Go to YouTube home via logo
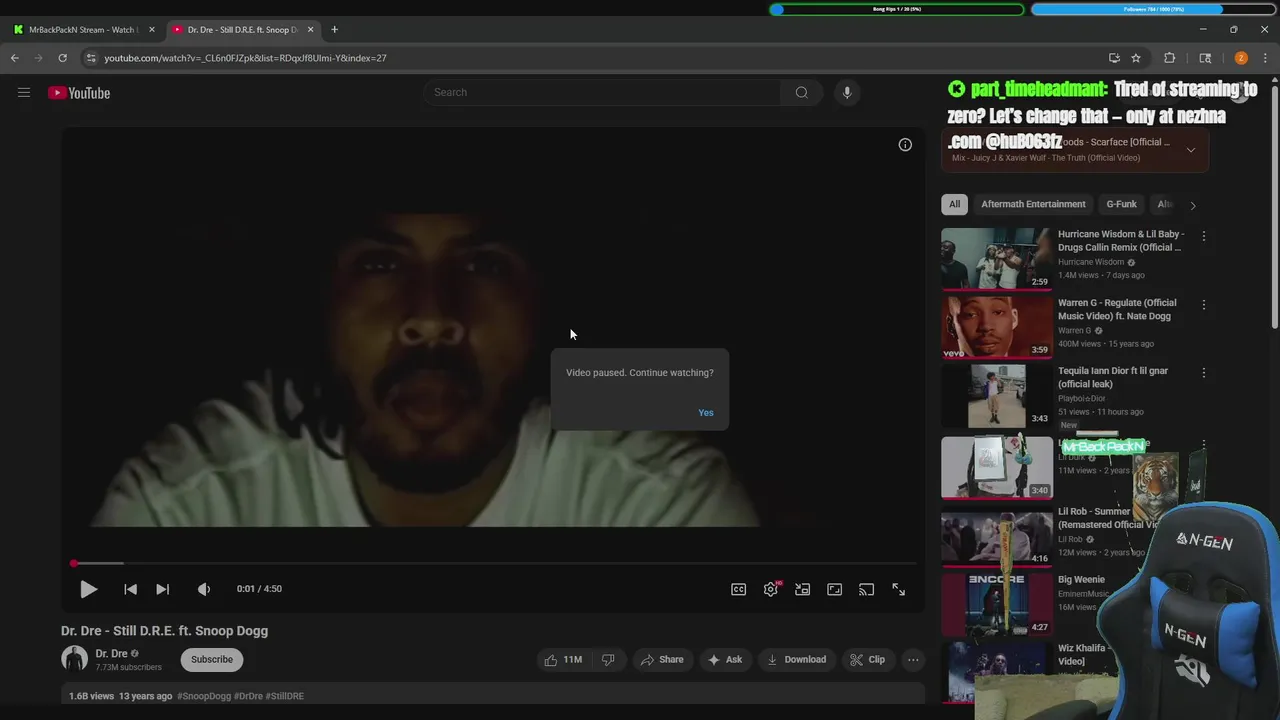 click(x=79, y=93)
